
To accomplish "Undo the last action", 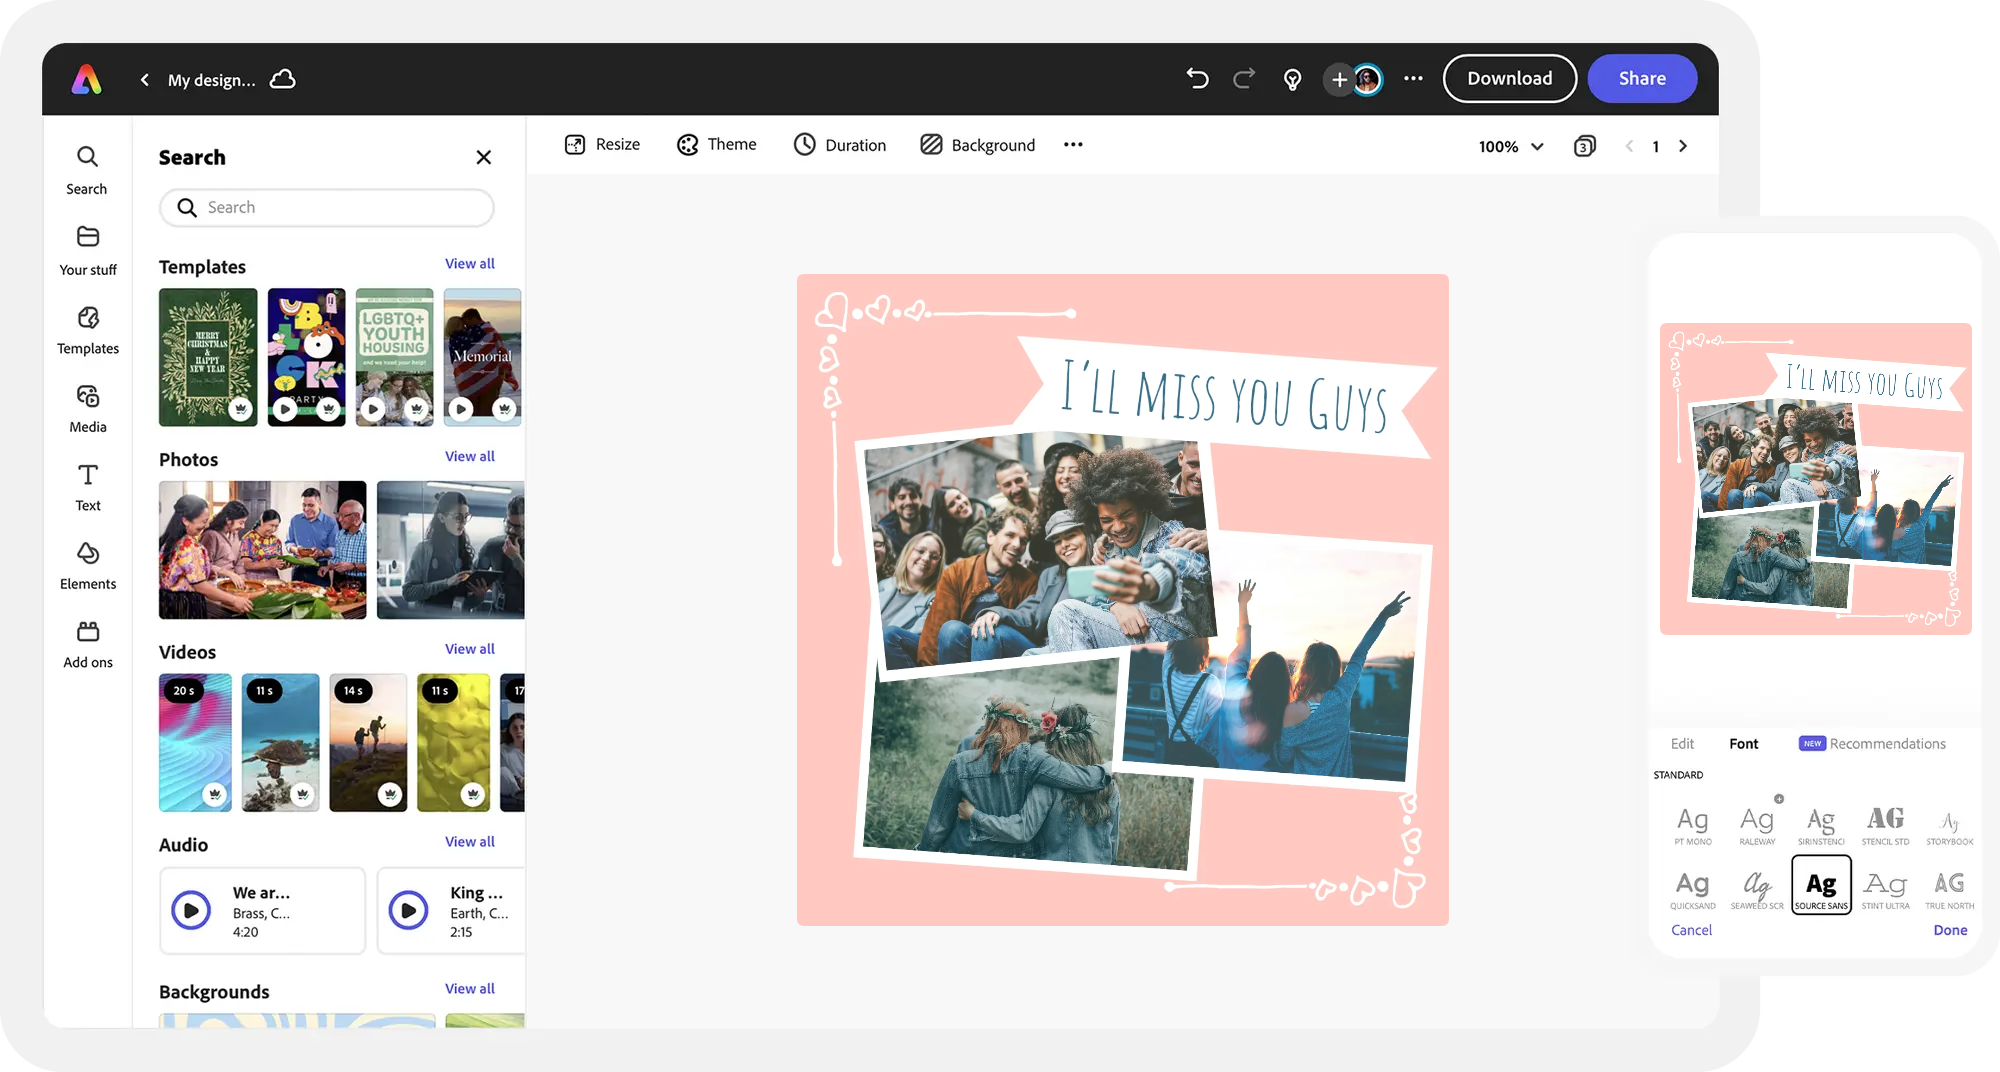I will 1197,78.
